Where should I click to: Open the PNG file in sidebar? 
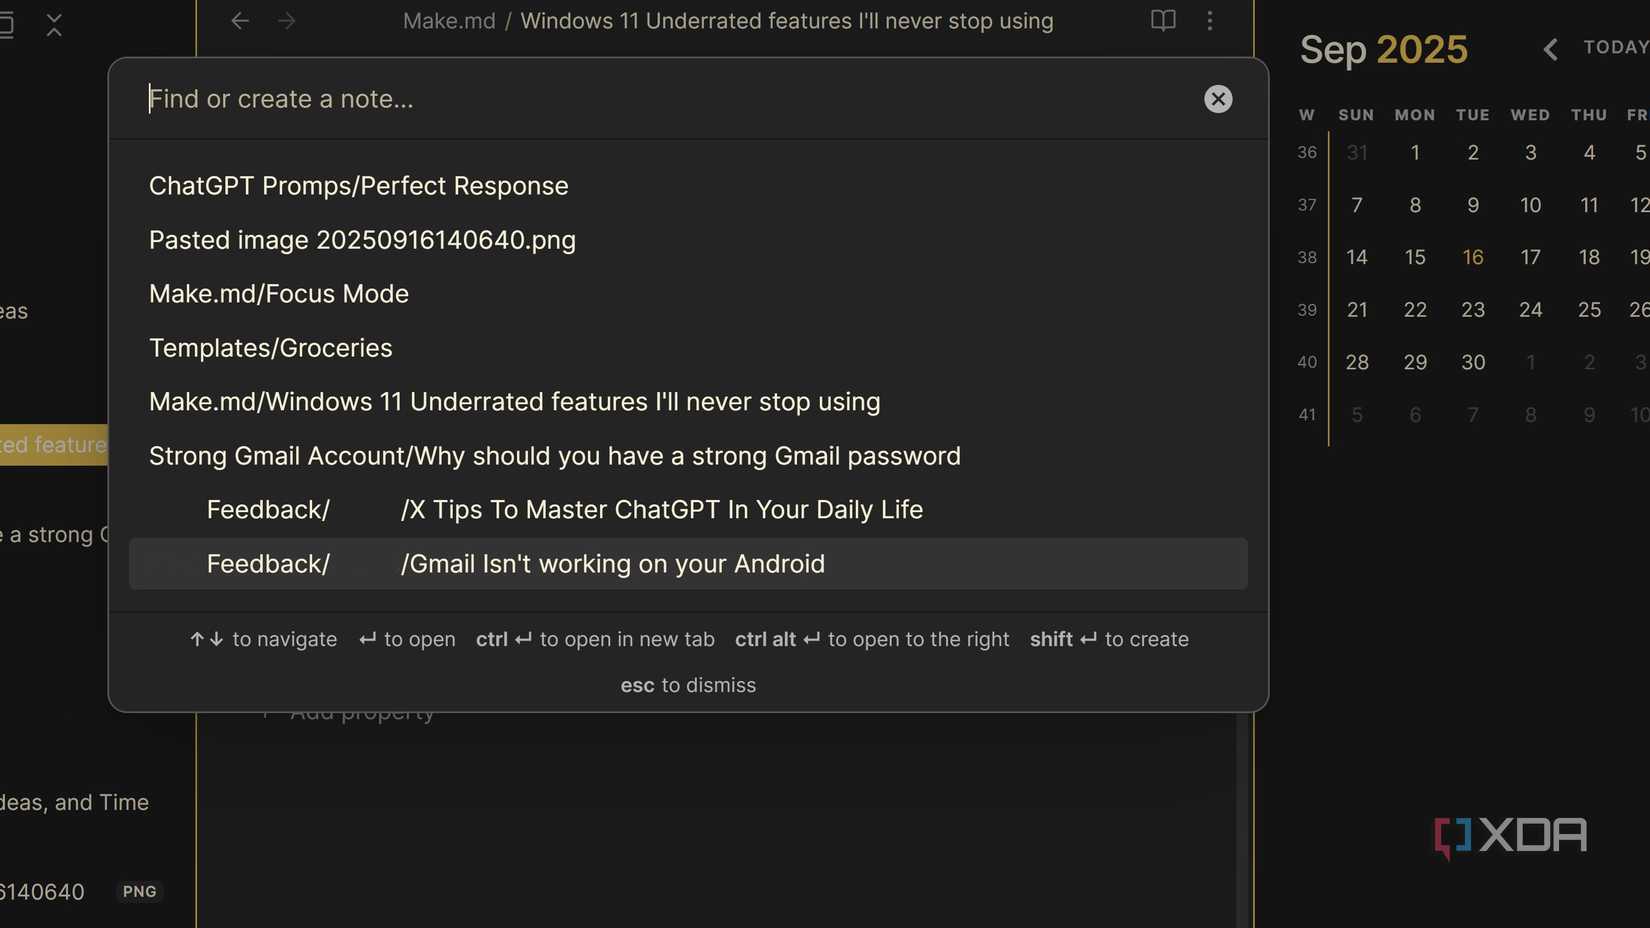pyautogui.click(x=80, y=891)
